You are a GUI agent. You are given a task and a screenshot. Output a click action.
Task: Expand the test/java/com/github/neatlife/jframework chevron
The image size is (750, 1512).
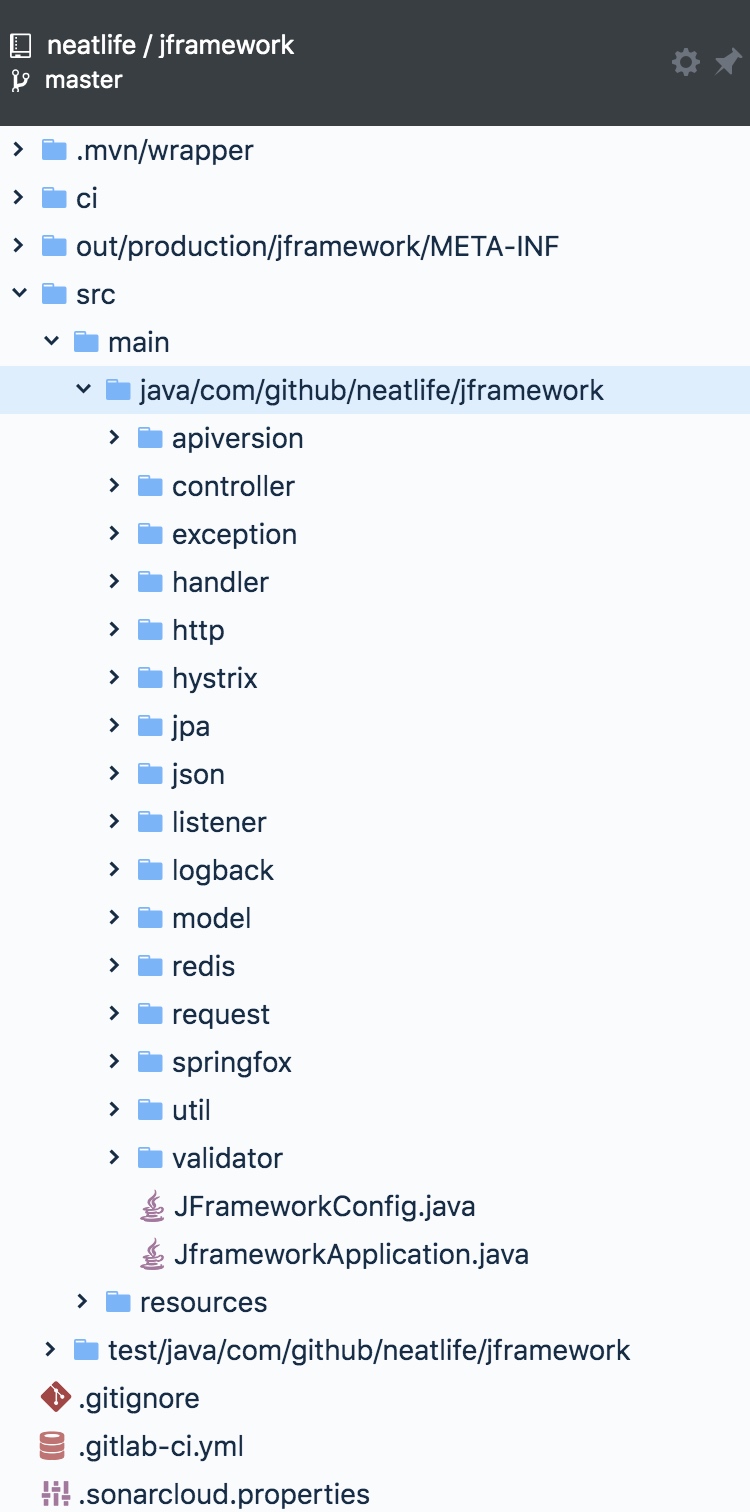tap(51, 1350)
